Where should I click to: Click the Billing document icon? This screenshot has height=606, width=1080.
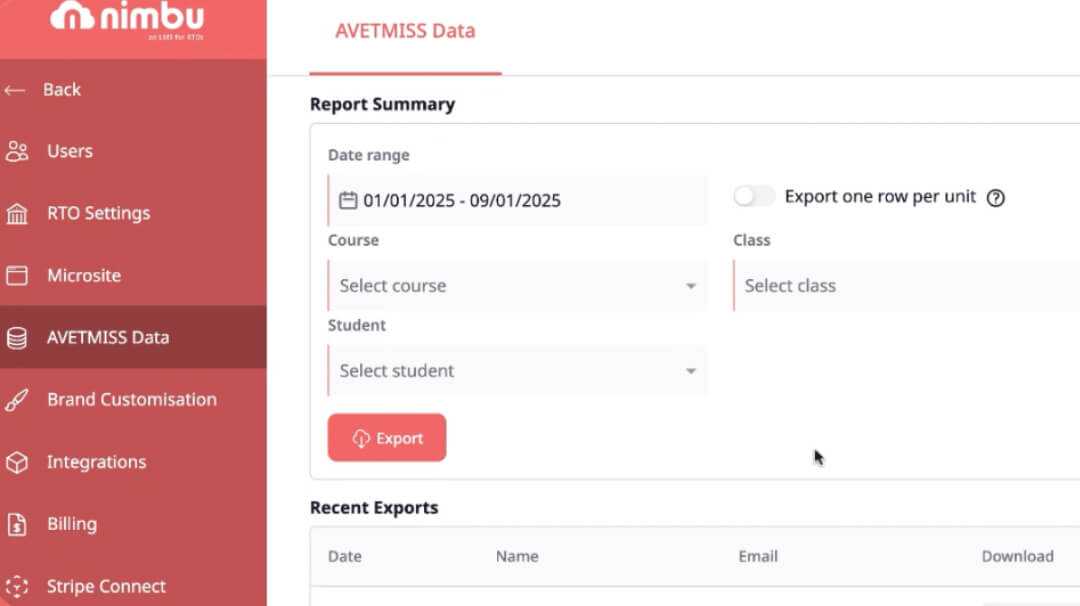coord(16,524)
